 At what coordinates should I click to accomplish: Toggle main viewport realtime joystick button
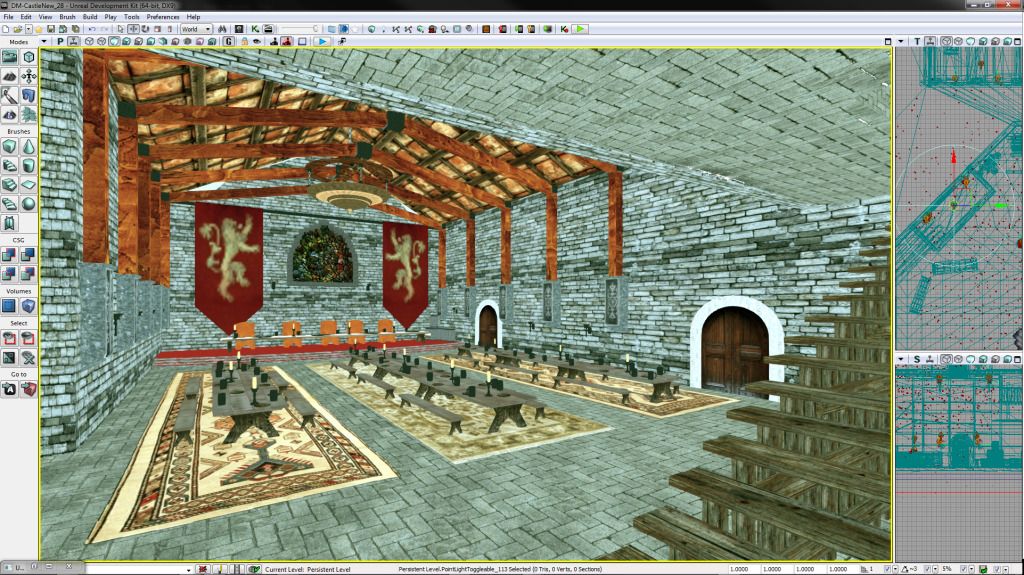tap(74, 41)
